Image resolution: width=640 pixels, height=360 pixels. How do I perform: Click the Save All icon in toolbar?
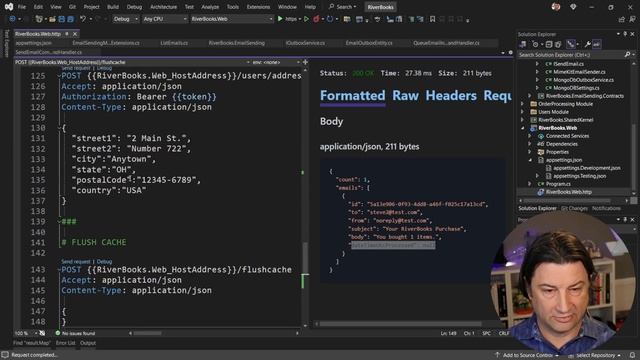click(71, 19)
